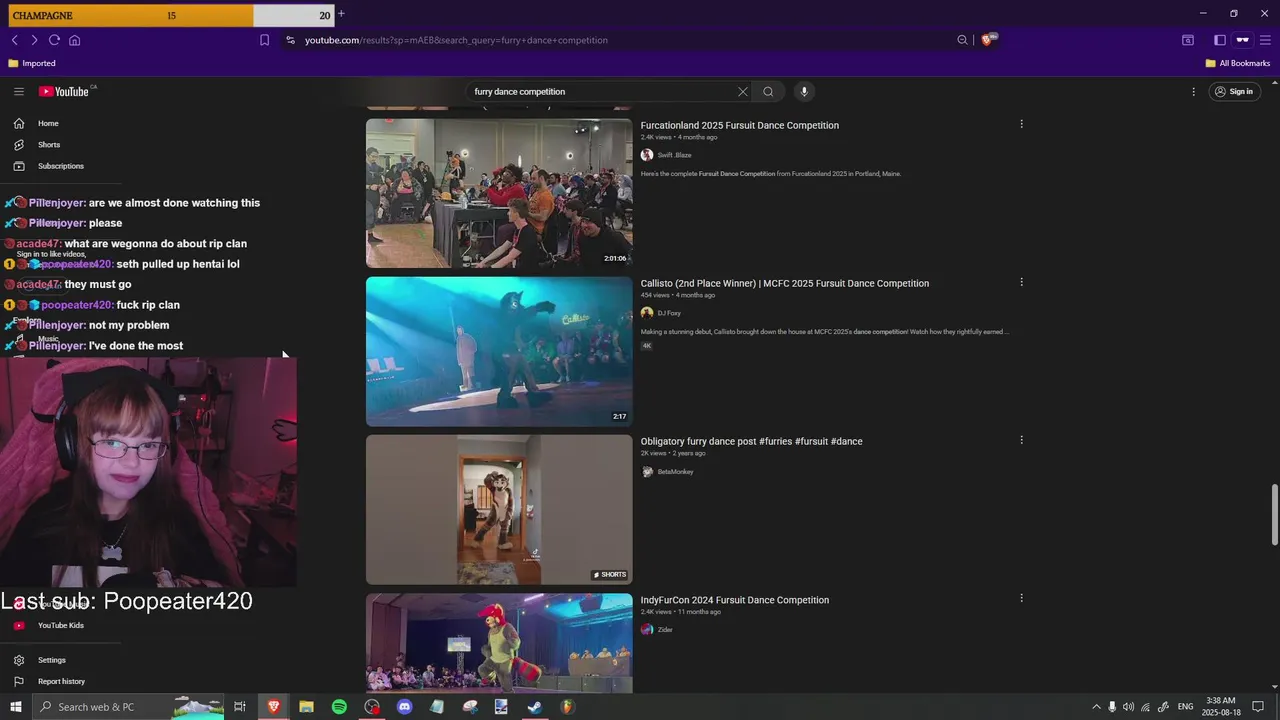The image size is (1280, 720).
Task: Click the browser home button
Action: [74, 40]
